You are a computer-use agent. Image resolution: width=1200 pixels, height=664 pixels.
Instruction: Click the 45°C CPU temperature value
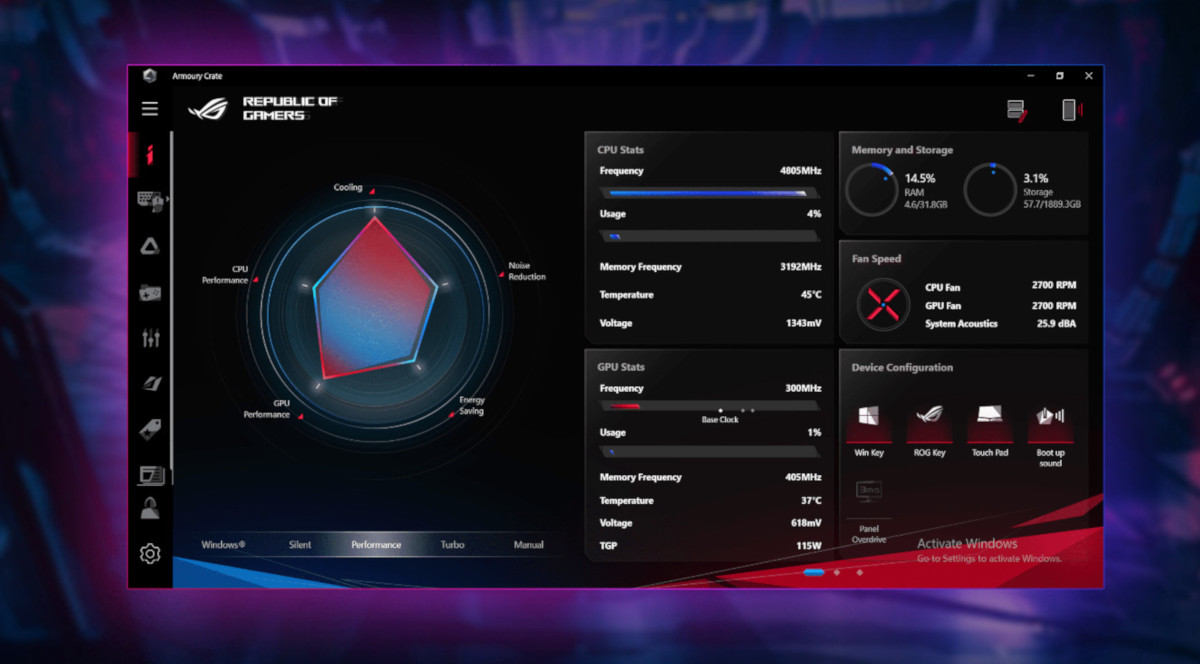pyautogui.click(x=810, y=295)
